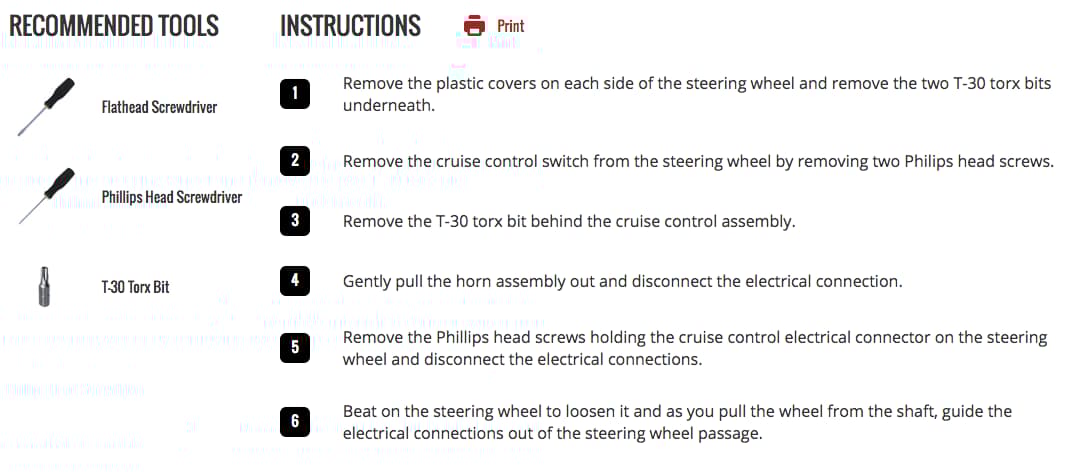Click the step 3 number badge
This screenshot has height=472, width=1076.
pos(294,221)
